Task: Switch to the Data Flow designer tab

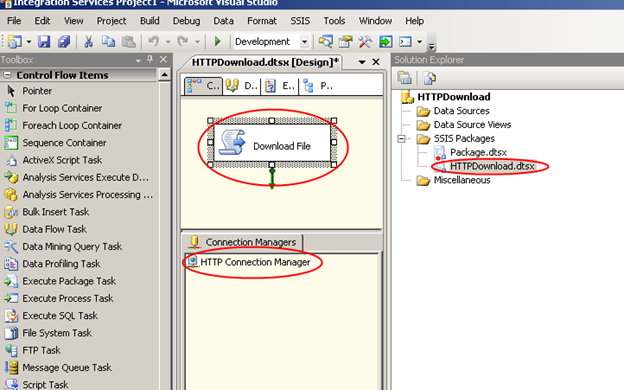Action: pos(242,86)
